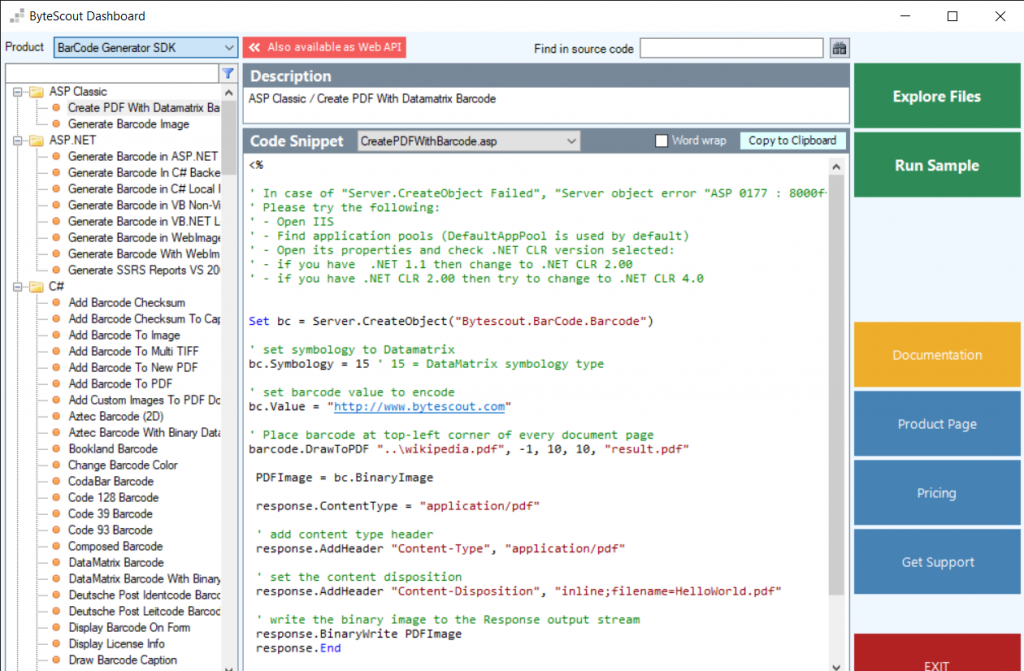The width and height of the screenshot is (1024, 671).
Task: Click the filter funnel icon
Action: click(228, 74)
